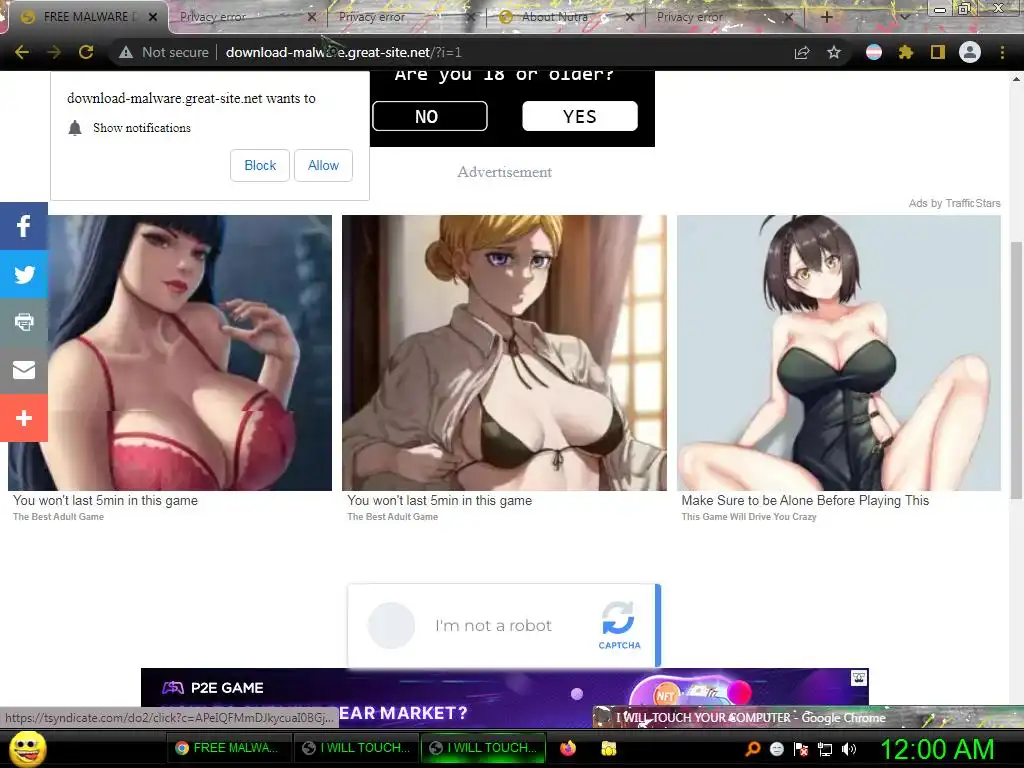The image size is (1024, 768).
Task: Click the speaker volume tray icon
Action: click(849, 749)
